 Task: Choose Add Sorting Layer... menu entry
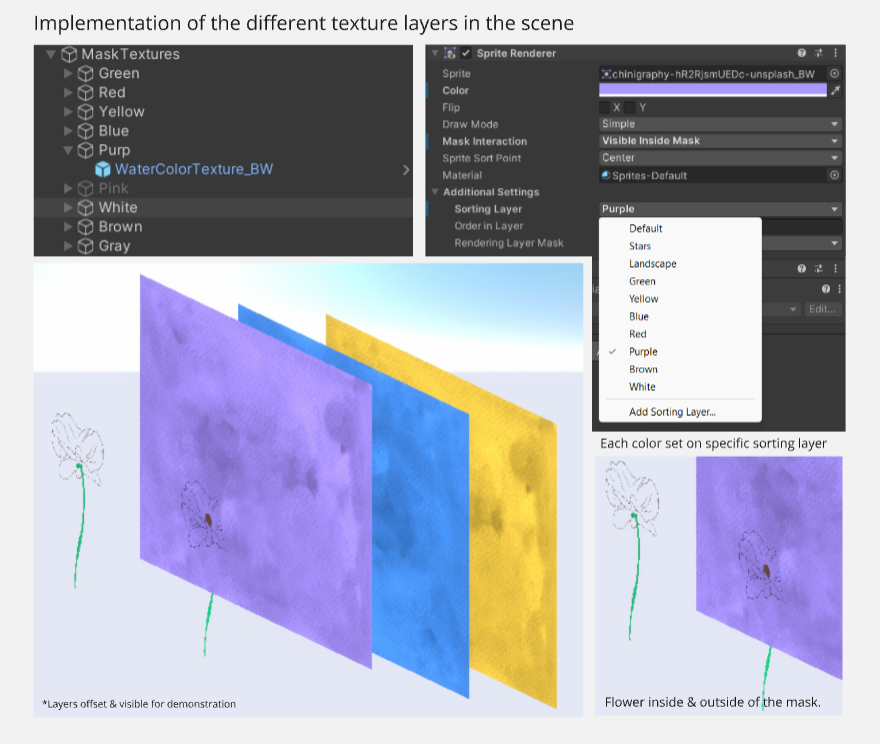[x=671, y=412]
